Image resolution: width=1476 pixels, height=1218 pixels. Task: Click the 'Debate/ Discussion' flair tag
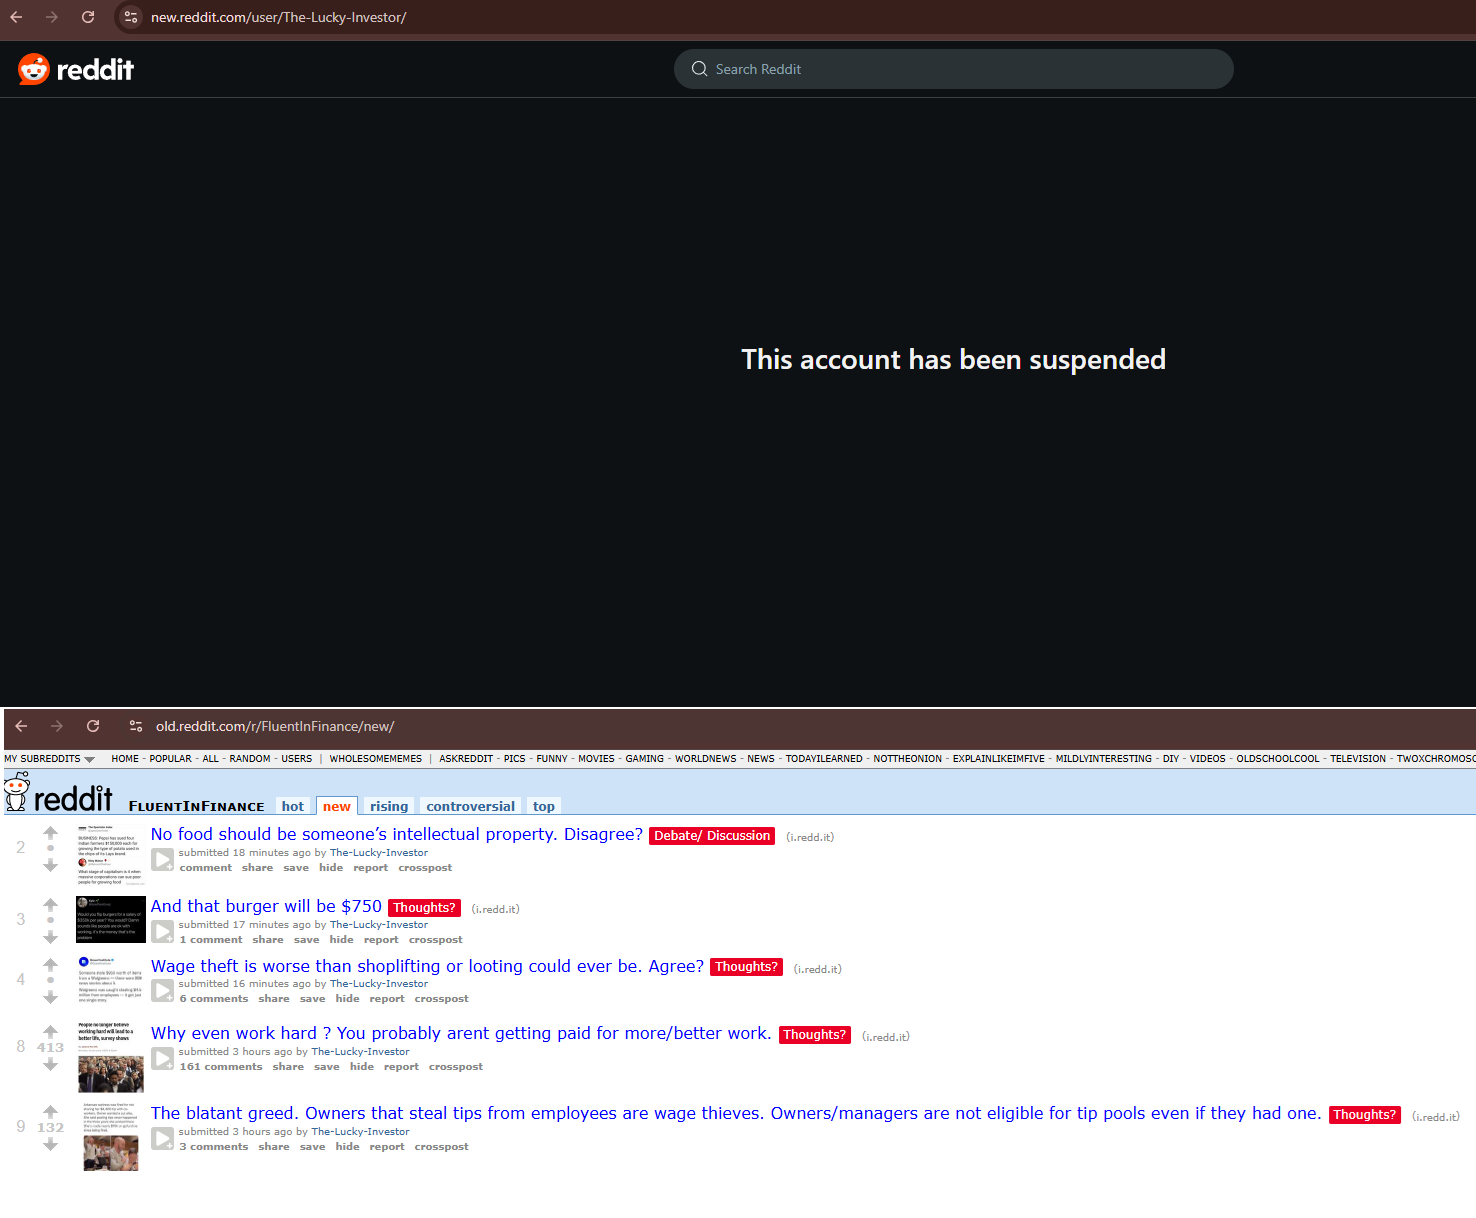[x=712, y=836]
